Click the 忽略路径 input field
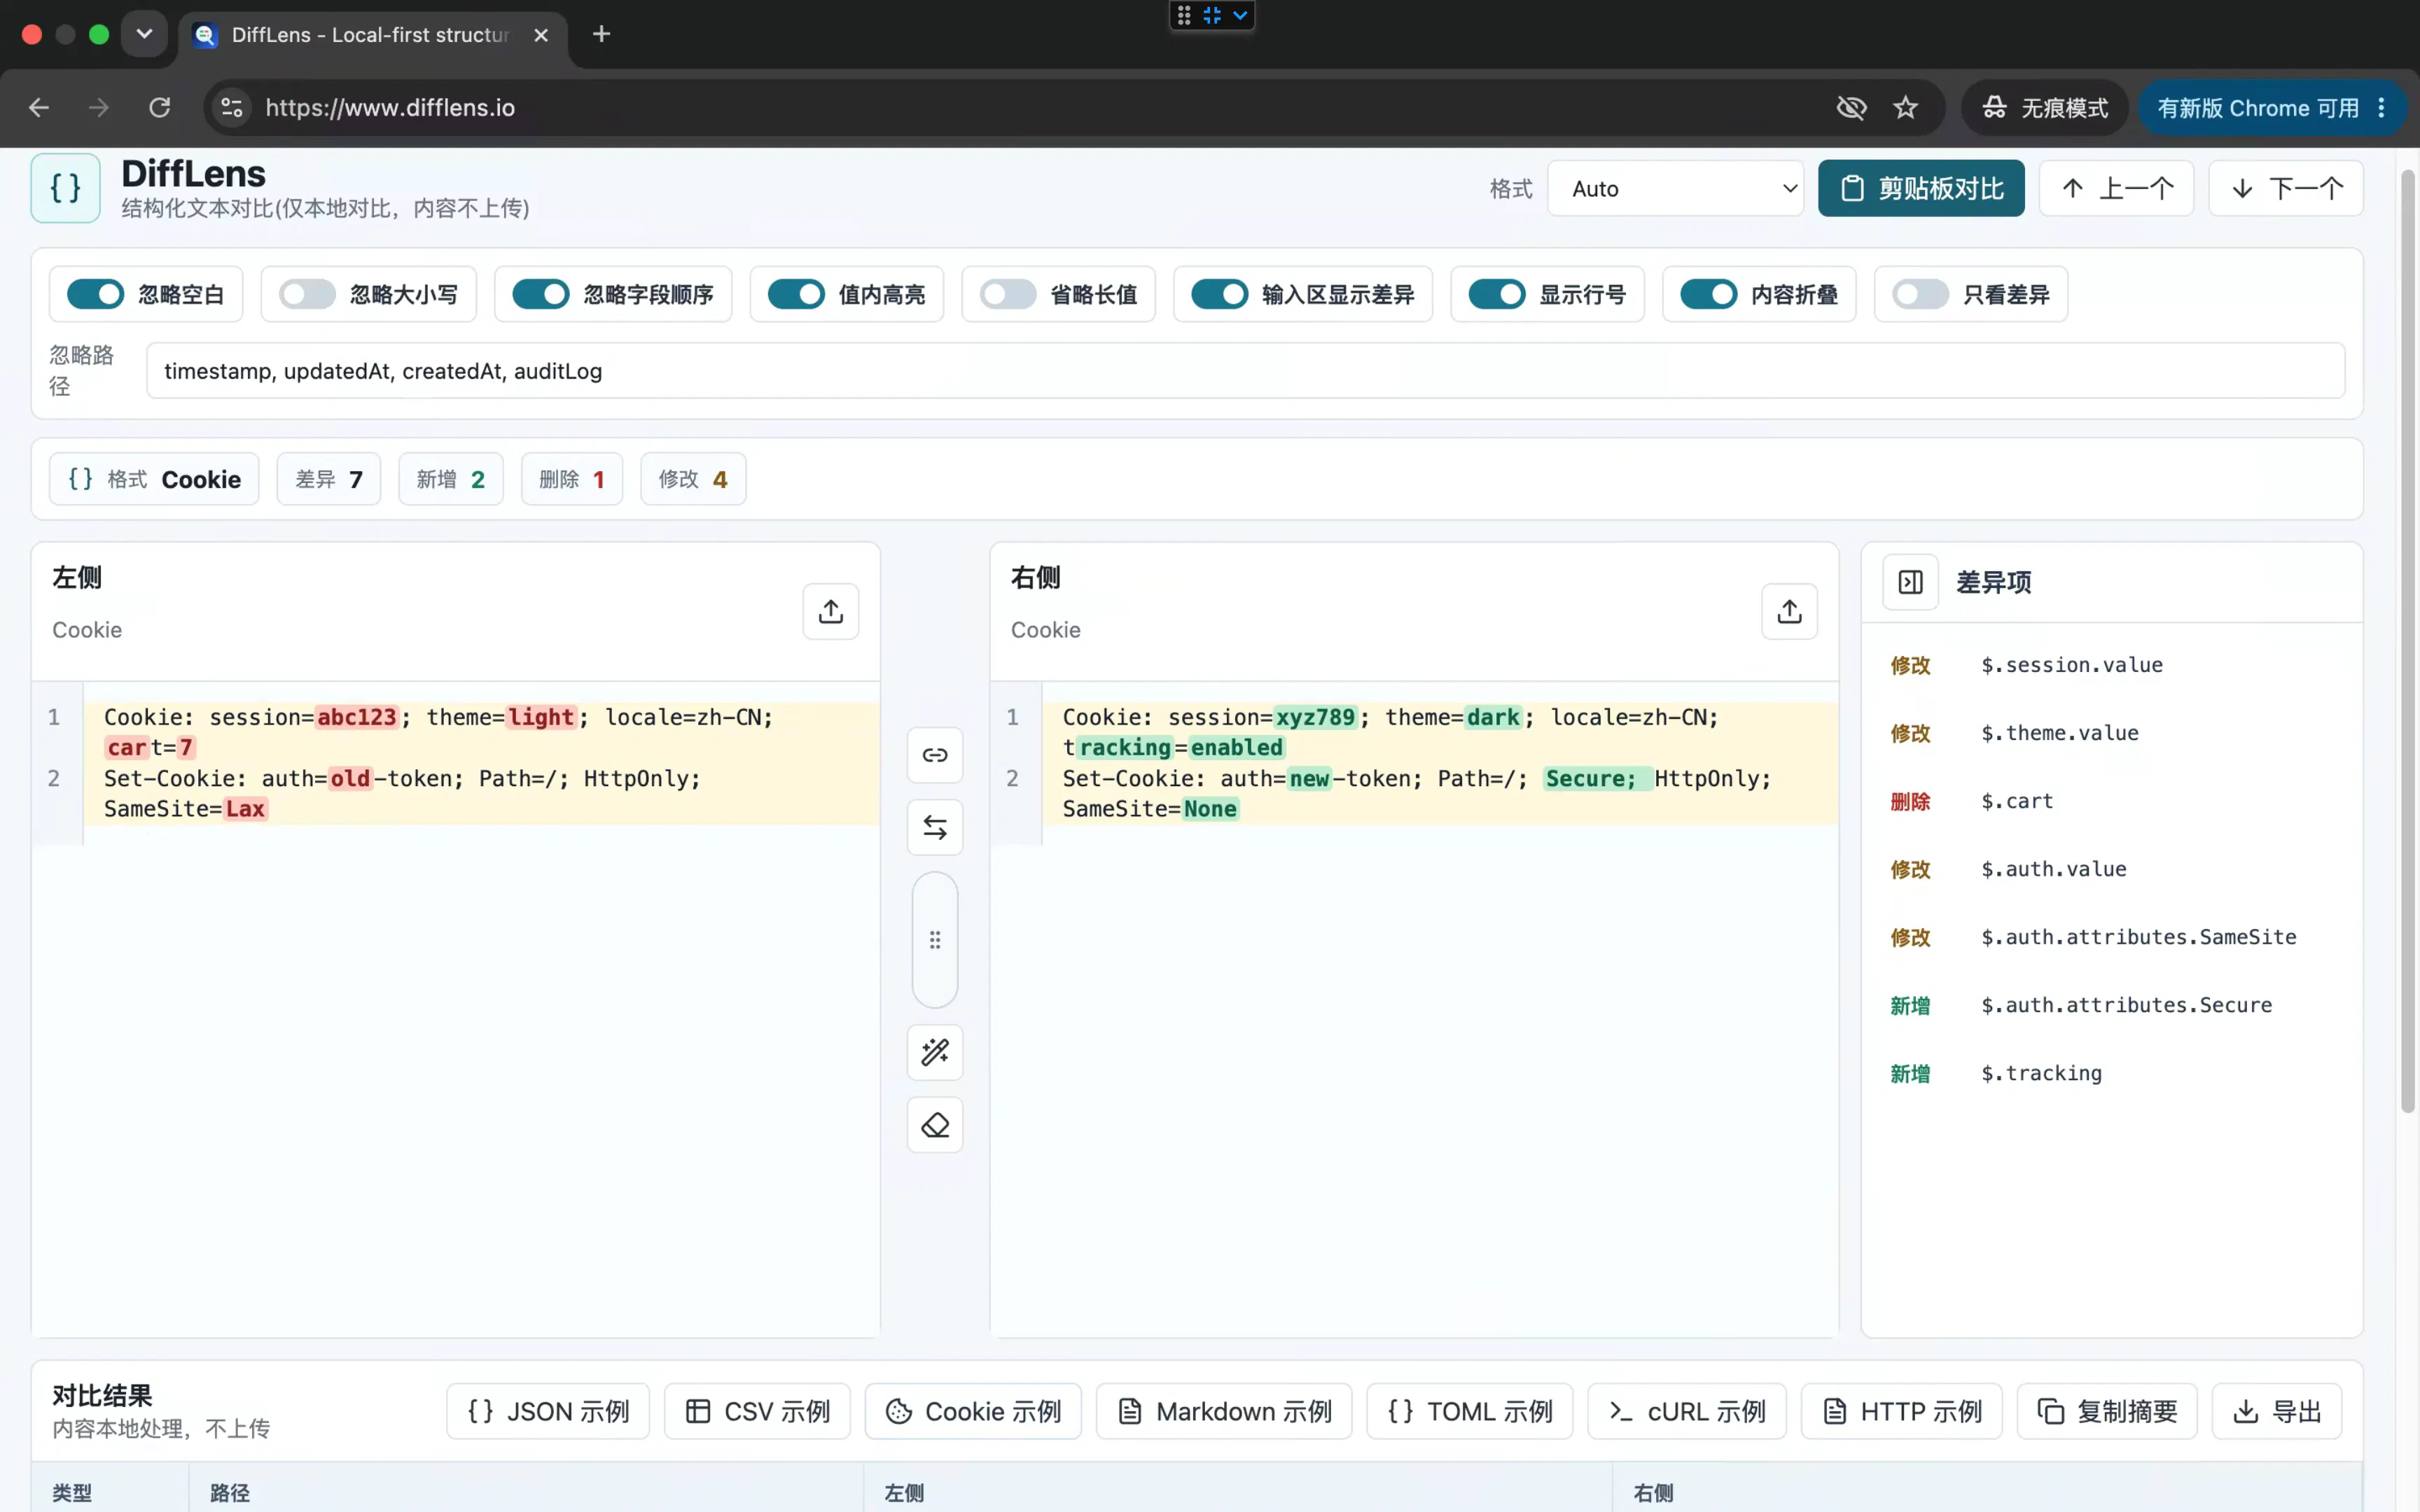2420x1512 pixels. pos(1245,371)
